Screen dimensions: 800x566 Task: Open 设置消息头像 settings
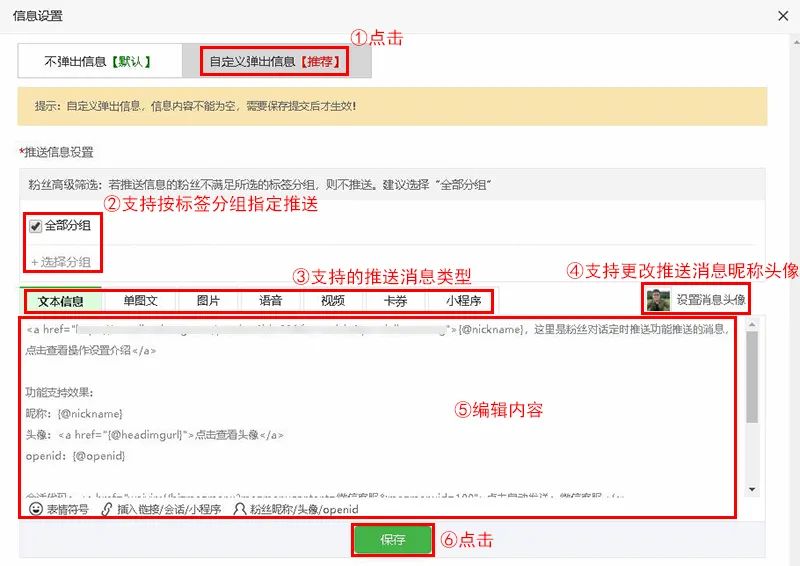(x=711, y=300)
